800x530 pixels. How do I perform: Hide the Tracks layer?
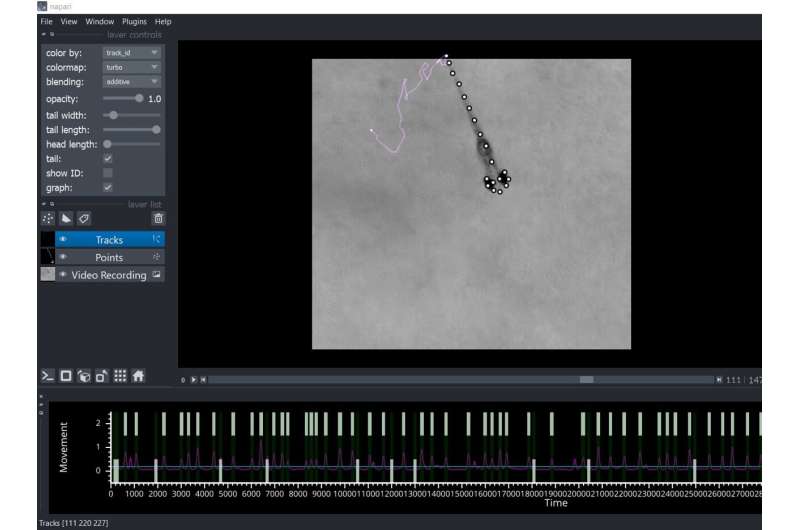(63, 239)
